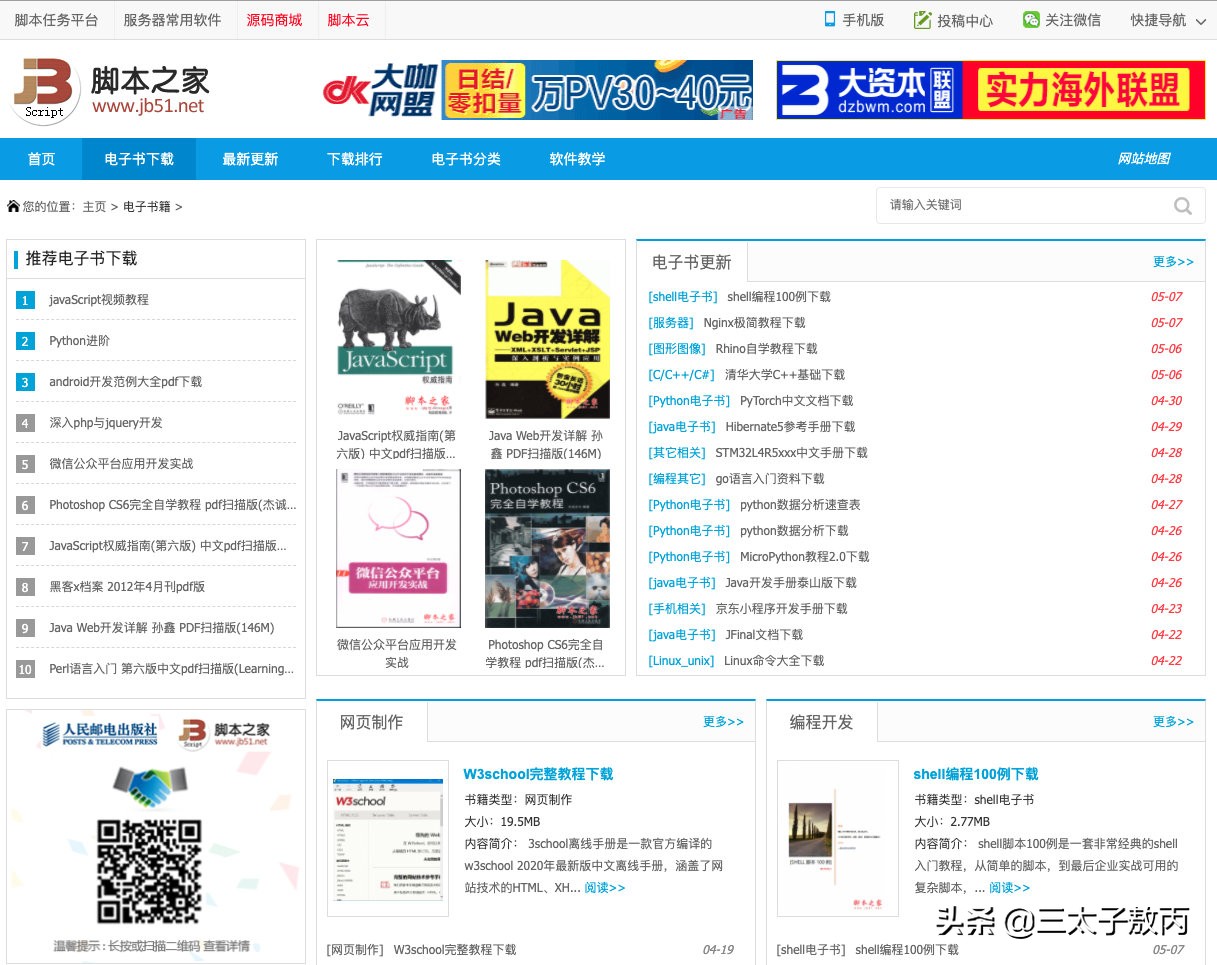This screenshot has height=965, width=1217.
Task: Click the 电子书籍 breadcrumb link
Action: [147, 207]
